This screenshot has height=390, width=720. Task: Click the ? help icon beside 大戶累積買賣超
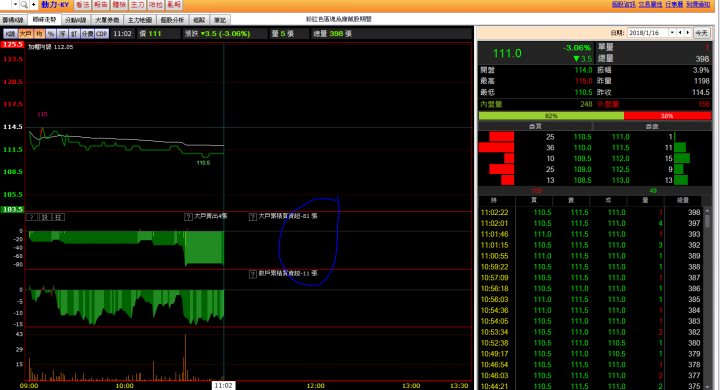253,217
